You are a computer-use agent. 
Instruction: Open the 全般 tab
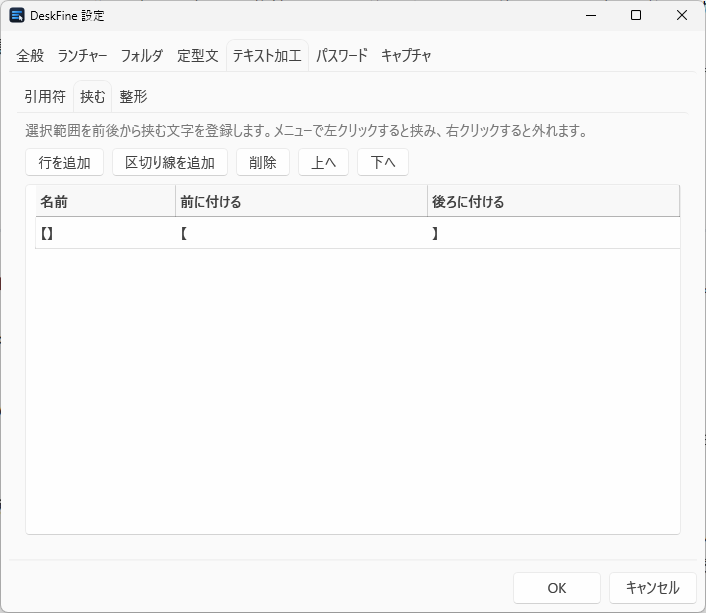(30, 56)
